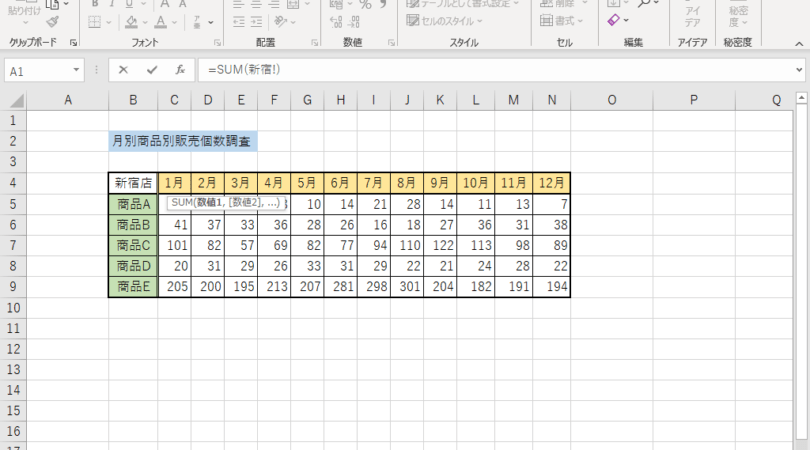Screen dimensions: 810x450
Task: Expand the Clear eraser dropdown arrow
Action: (x=626, y=20)
